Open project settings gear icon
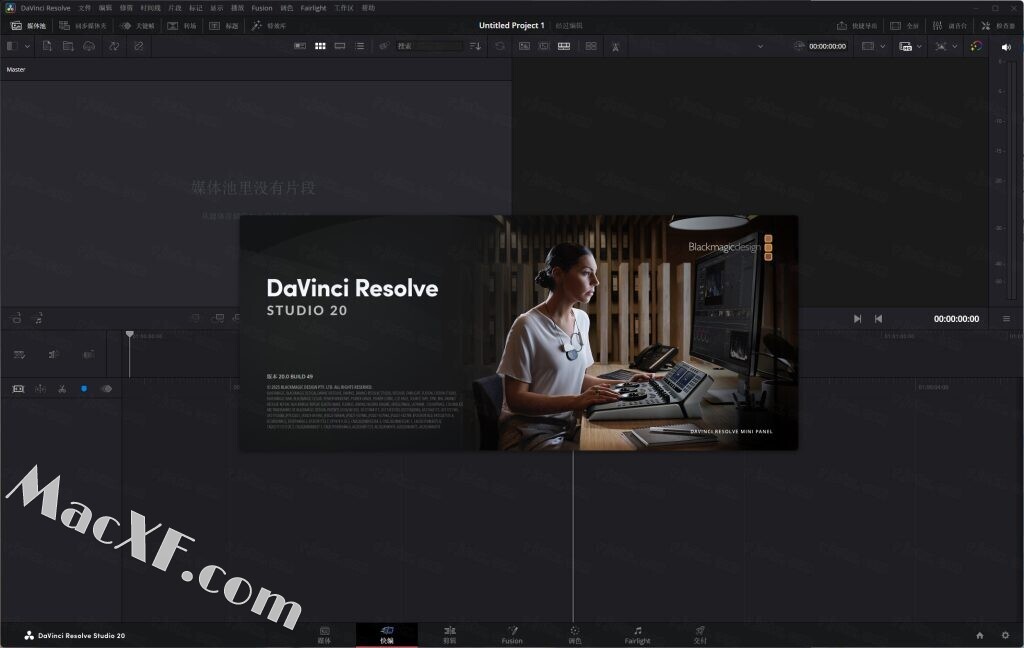The height and width of the screenshot is (648, 1024). click(1006, 635)
